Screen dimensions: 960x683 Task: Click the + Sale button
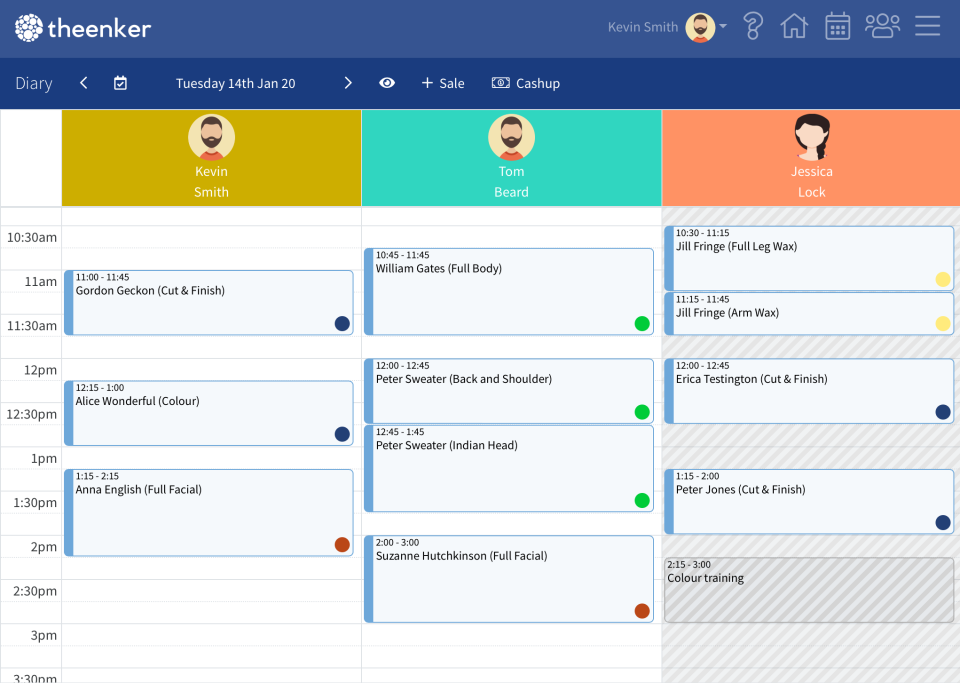tap(443, 83)
